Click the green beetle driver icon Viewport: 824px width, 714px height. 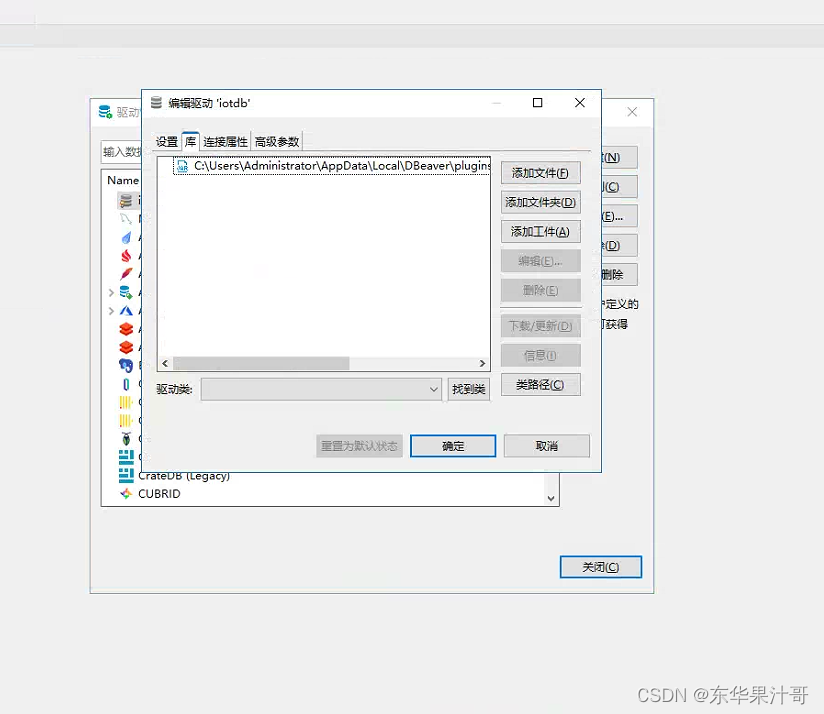click(126, 436)
